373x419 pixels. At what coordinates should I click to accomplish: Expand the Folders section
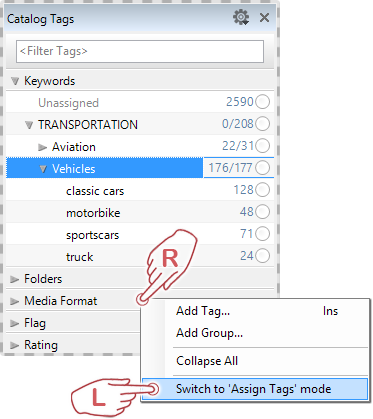pyautogui.click(x=15, y=279)
